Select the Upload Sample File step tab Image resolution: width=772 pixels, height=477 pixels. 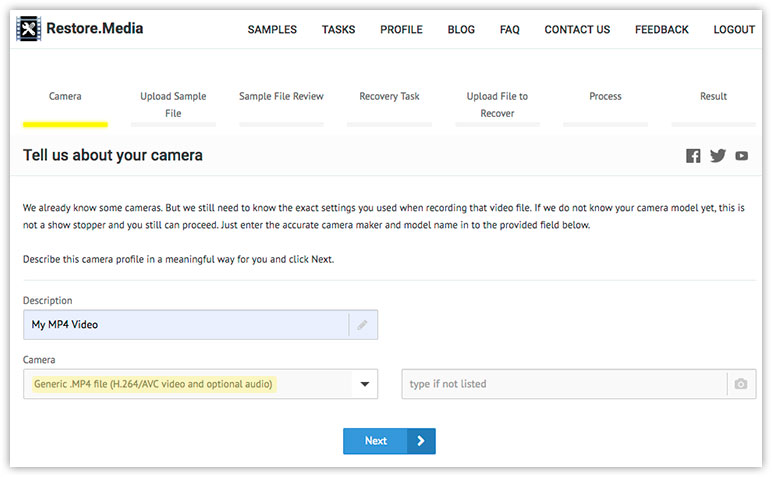click(x=173, y=105)
